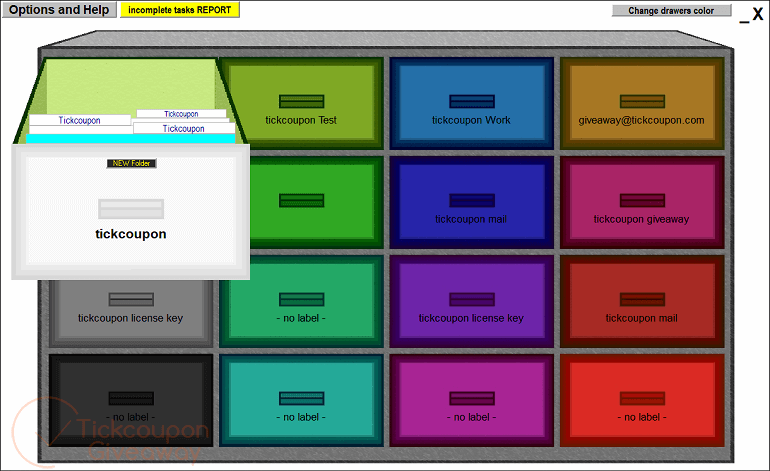The image size is (770, 471).
Task: Open the Options and Help menu
Action: (59, 10)
